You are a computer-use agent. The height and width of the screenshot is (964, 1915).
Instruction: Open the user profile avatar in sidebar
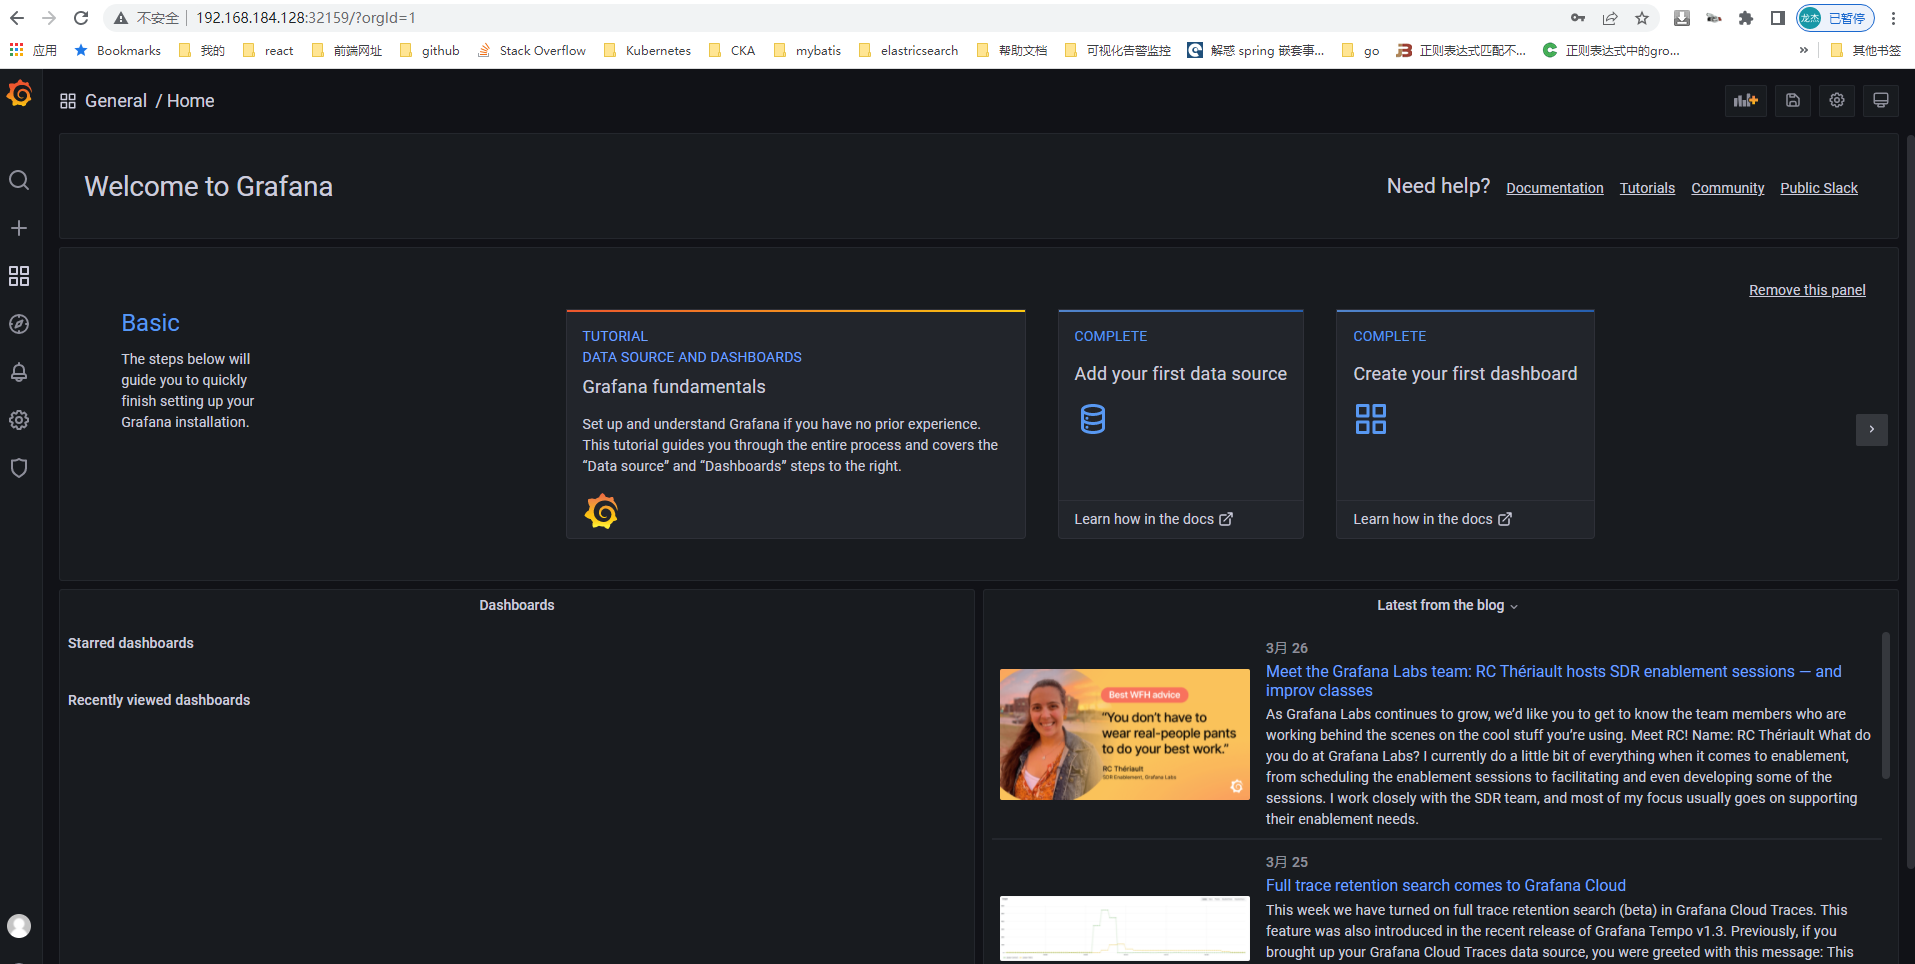tap(19, 926)
